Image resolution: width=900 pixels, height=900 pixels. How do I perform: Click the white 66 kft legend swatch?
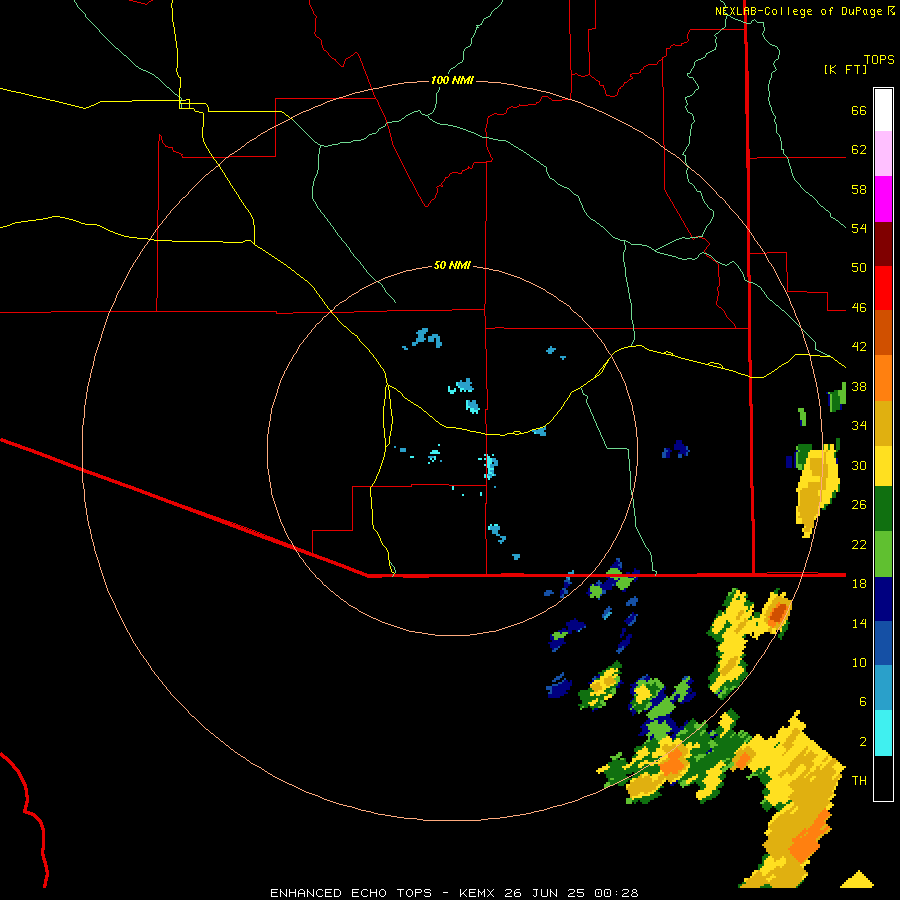[883, 110]
